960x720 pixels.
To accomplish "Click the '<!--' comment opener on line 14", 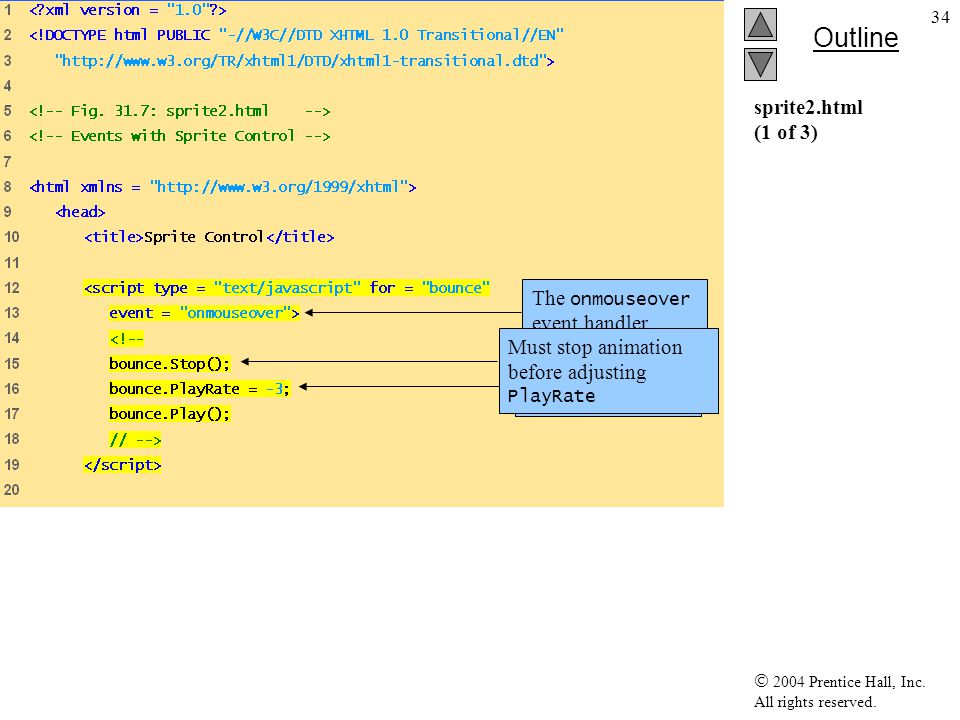I will [126, 339].
